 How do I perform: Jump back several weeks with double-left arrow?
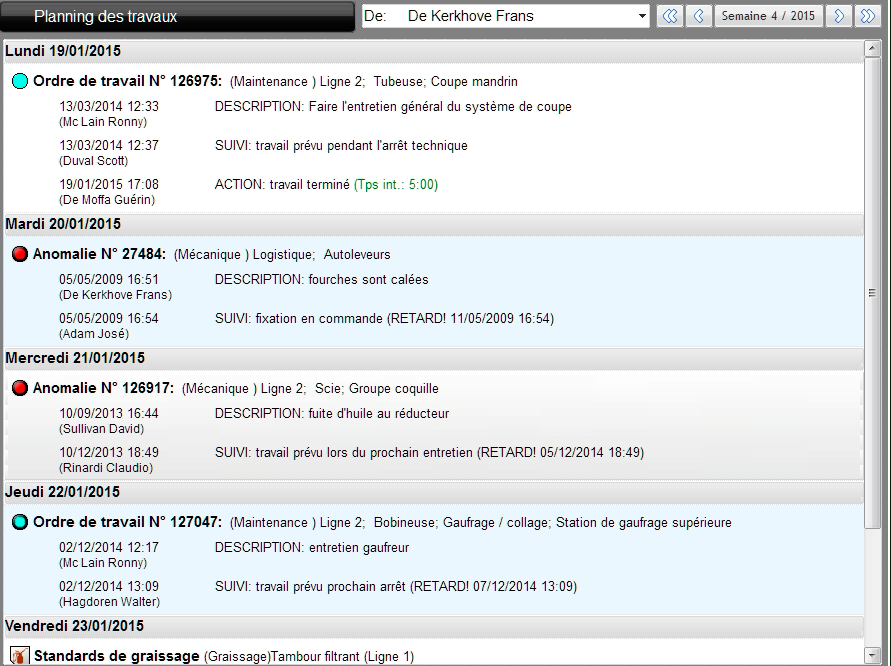pyautogui.click(x=670, y=16)
